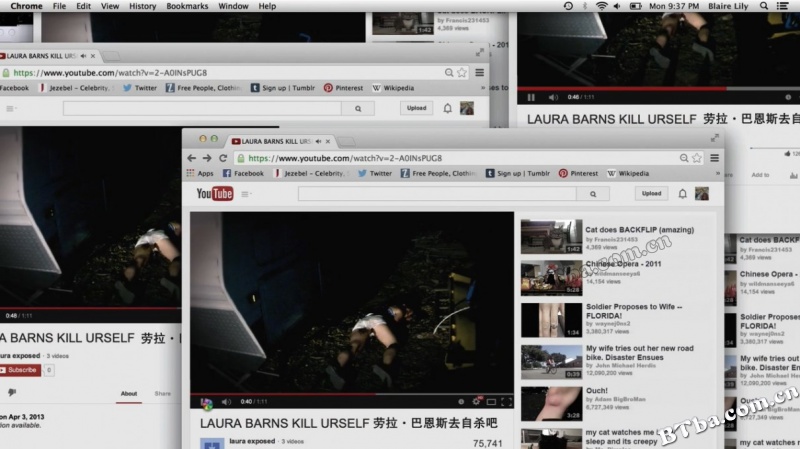Open Chrome menu in macOS menu bar
Screen dimensions: 800x449
26,6
